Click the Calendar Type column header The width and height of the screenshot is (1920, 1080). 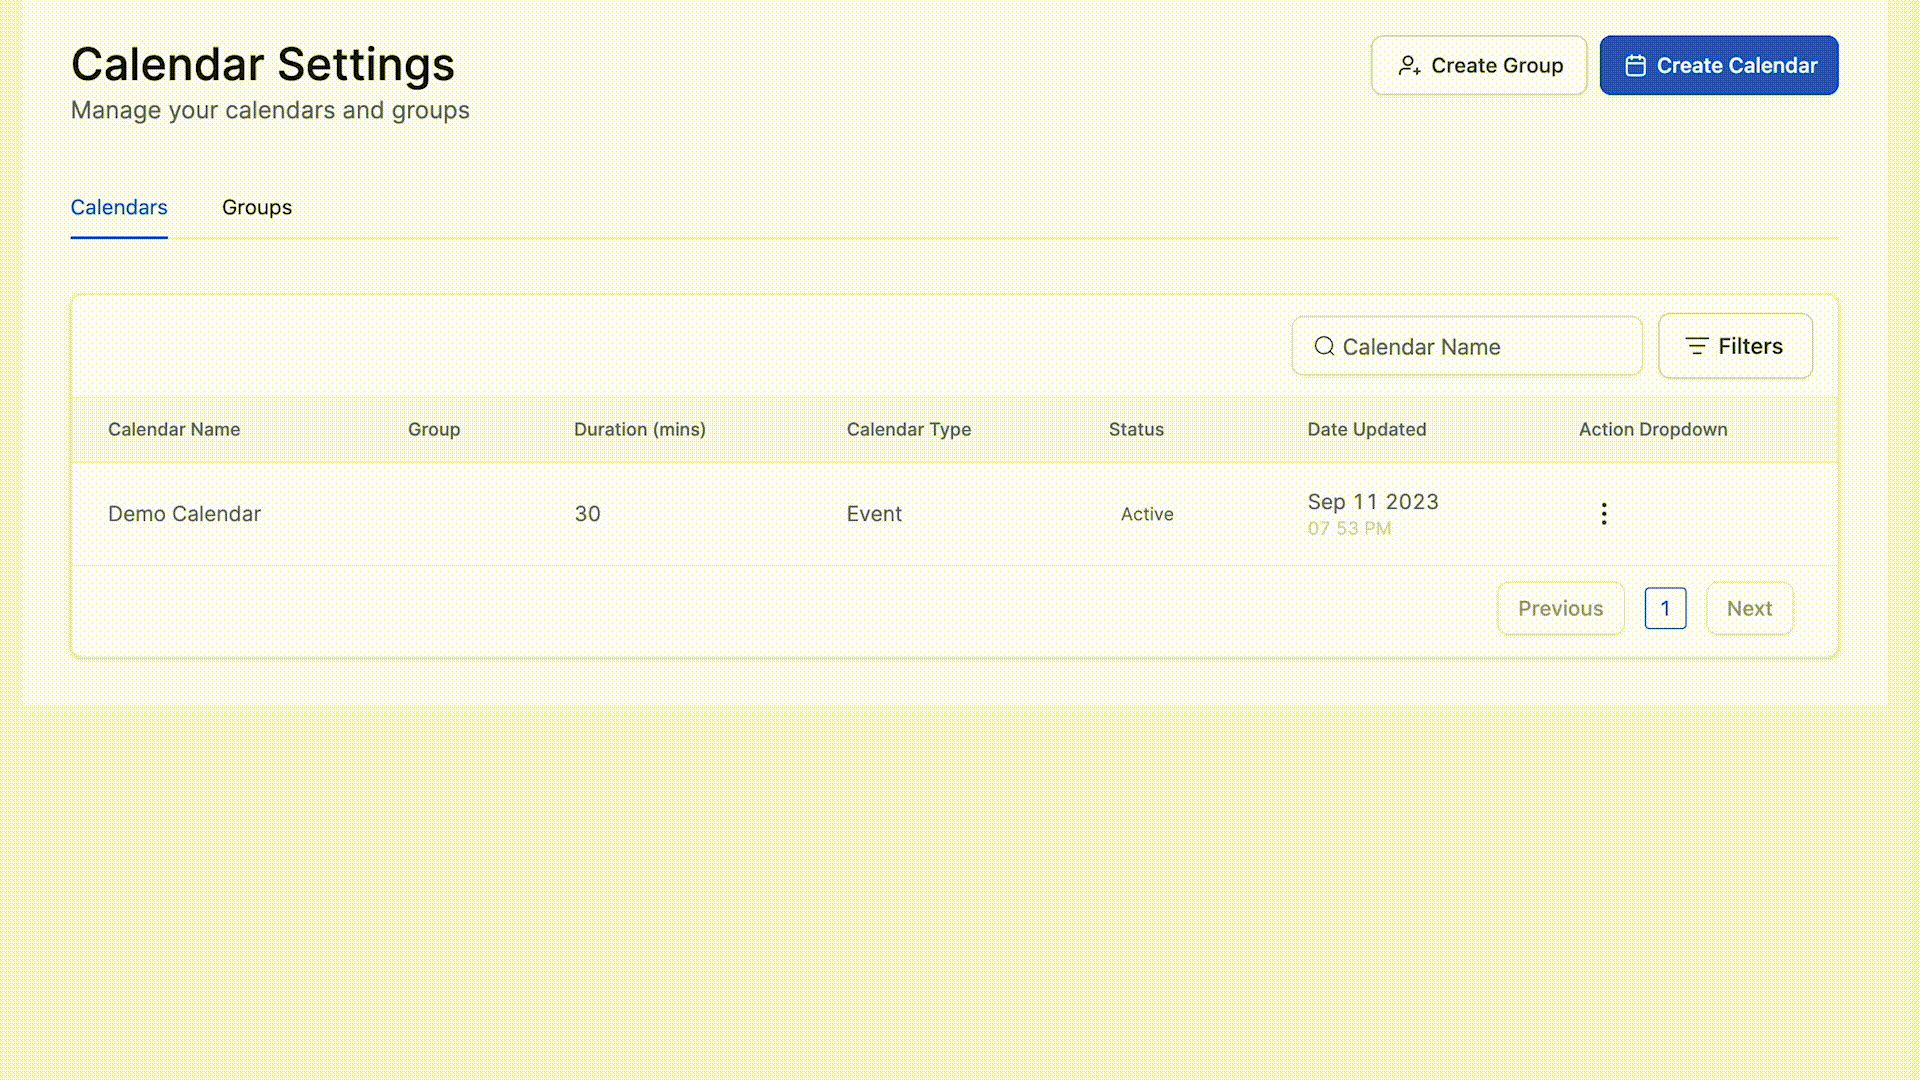tap(908, 429)
